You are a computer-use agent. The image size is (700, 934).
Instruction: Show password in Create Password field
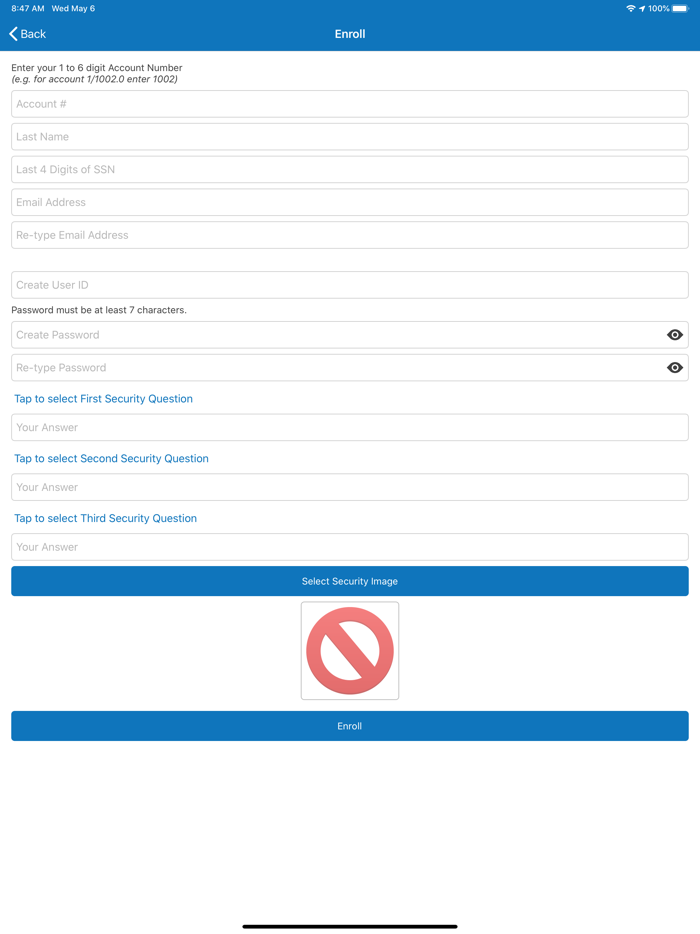click(674, 335)
